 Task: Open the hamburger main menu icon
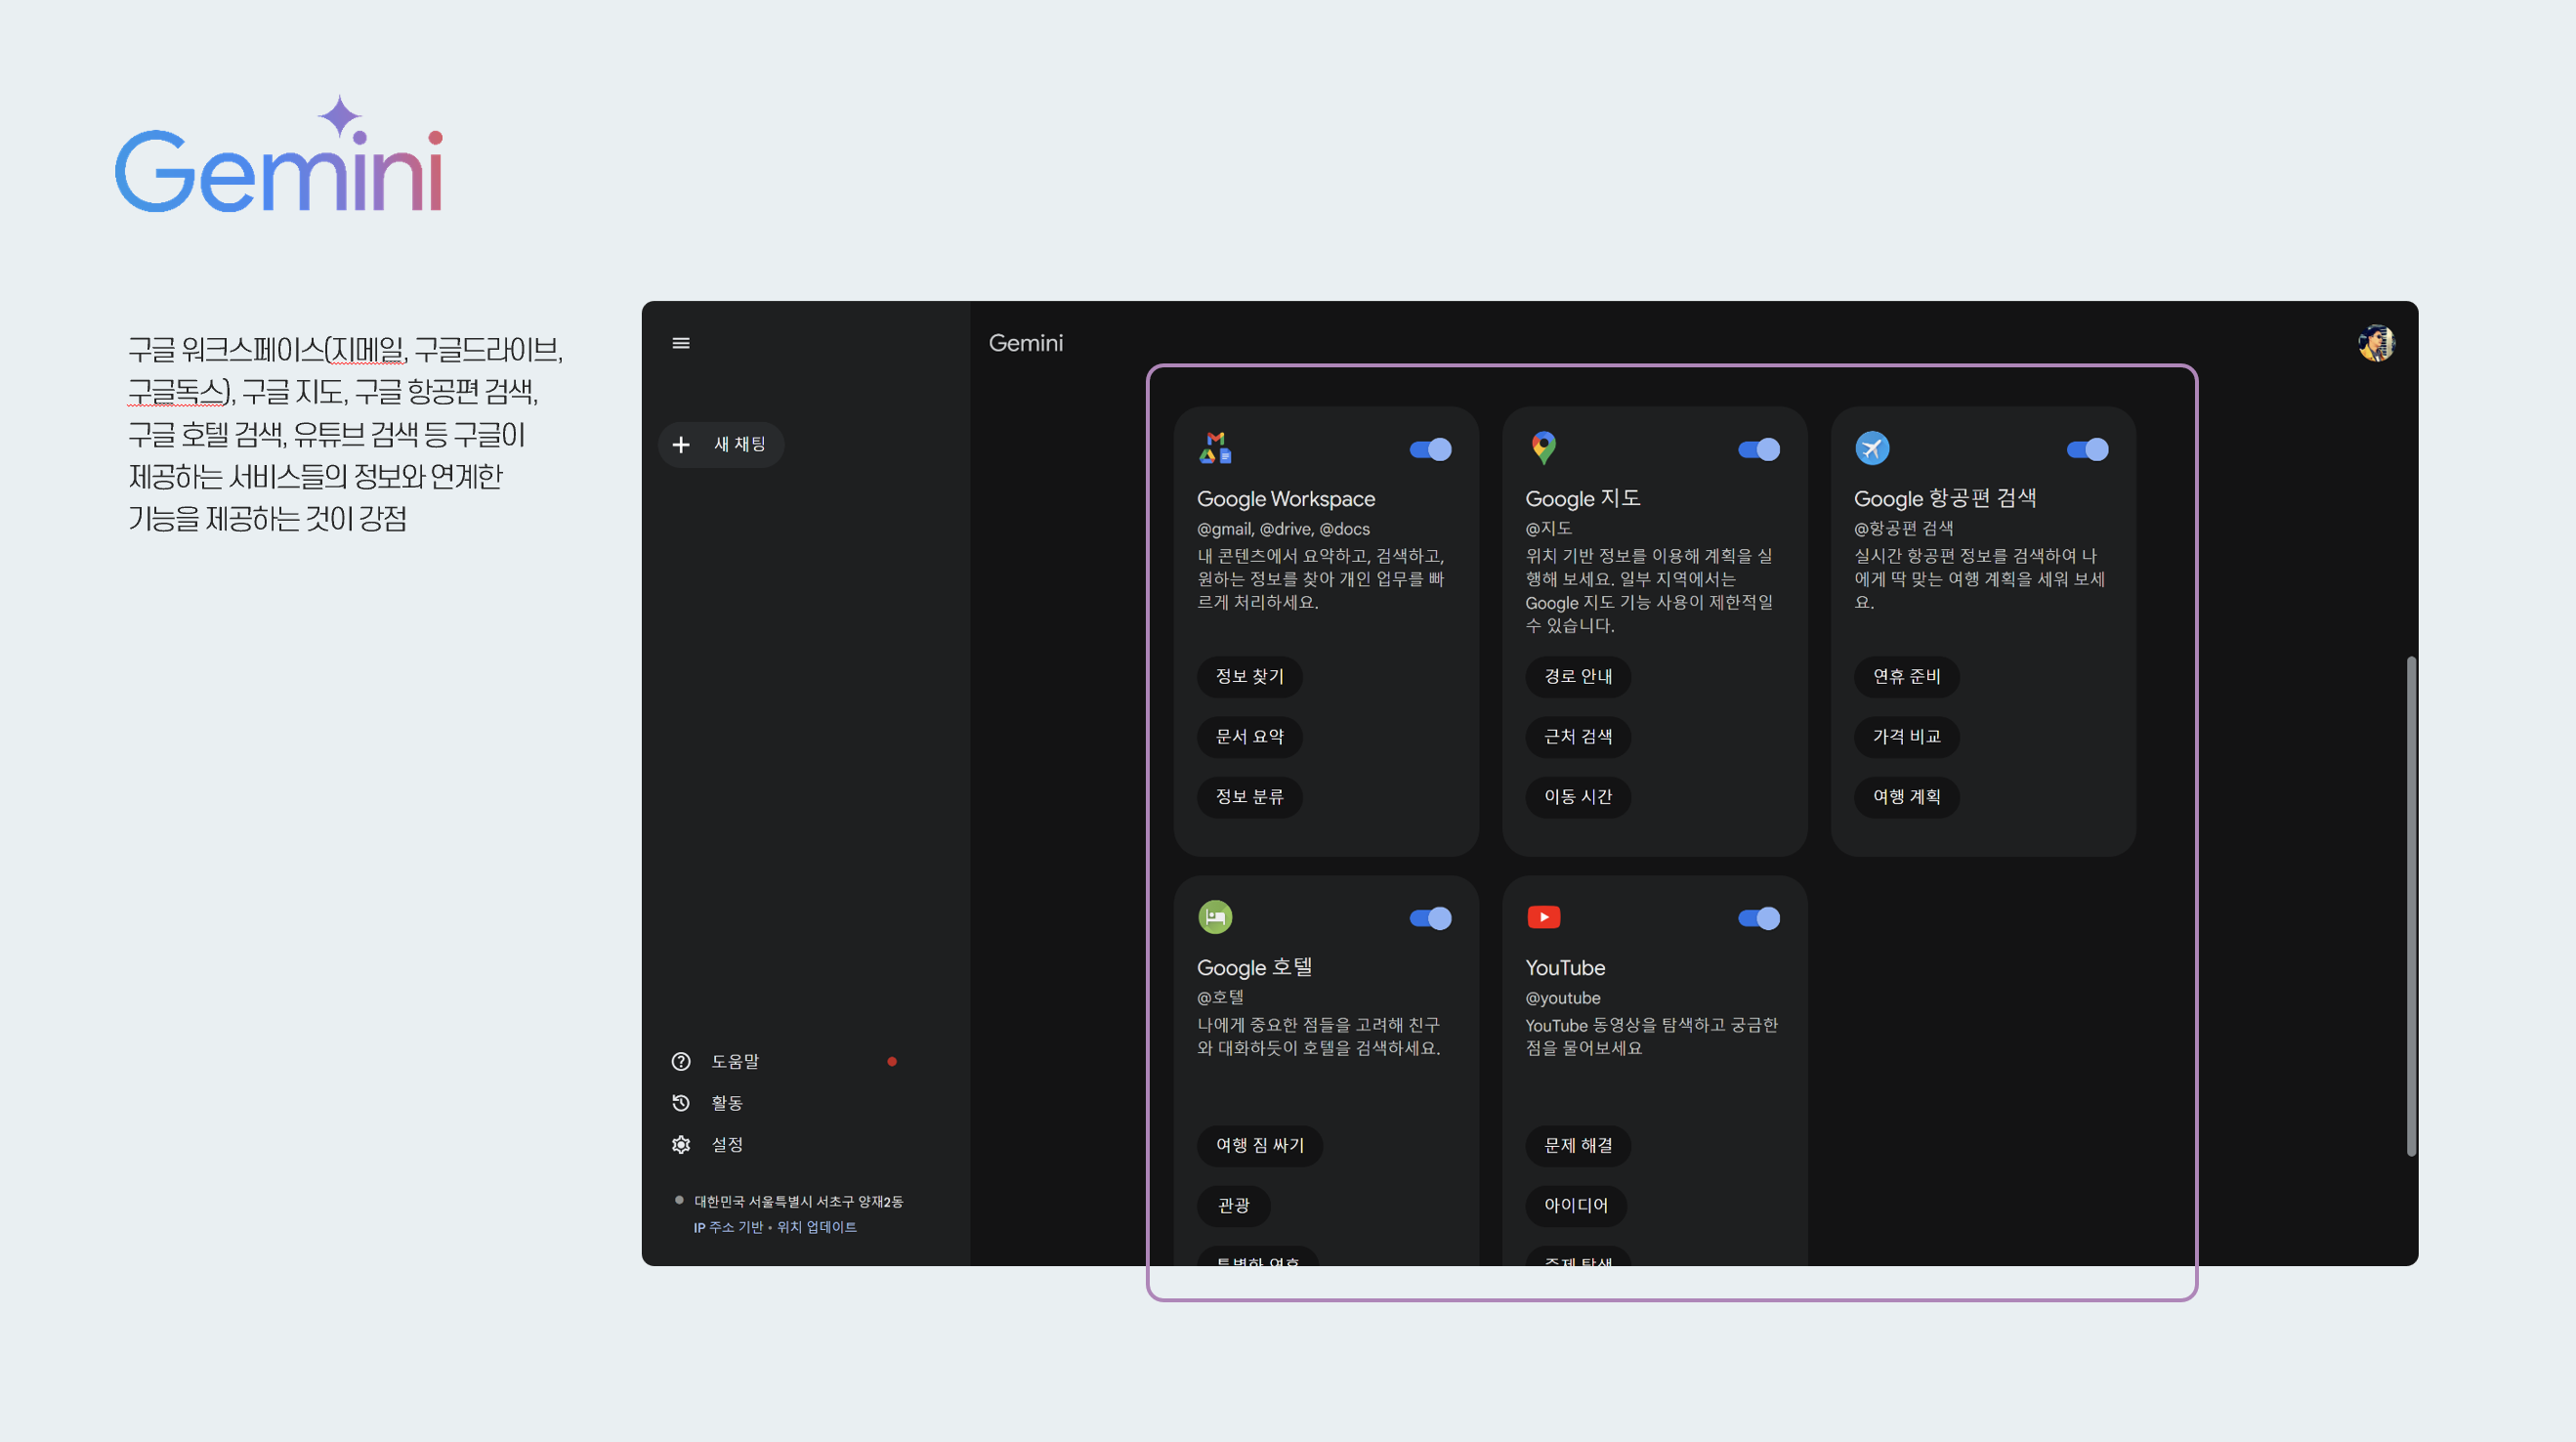pos(681,343)
